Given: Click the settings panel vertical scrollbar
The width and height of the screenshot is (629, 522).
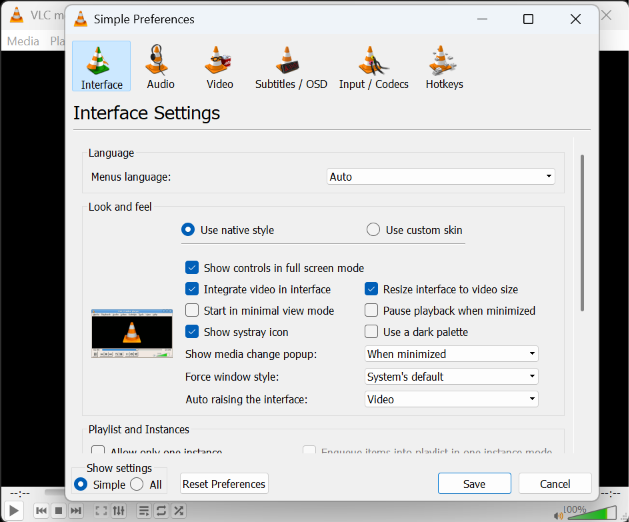Looking at the screenshot, I should click(582, 232).
